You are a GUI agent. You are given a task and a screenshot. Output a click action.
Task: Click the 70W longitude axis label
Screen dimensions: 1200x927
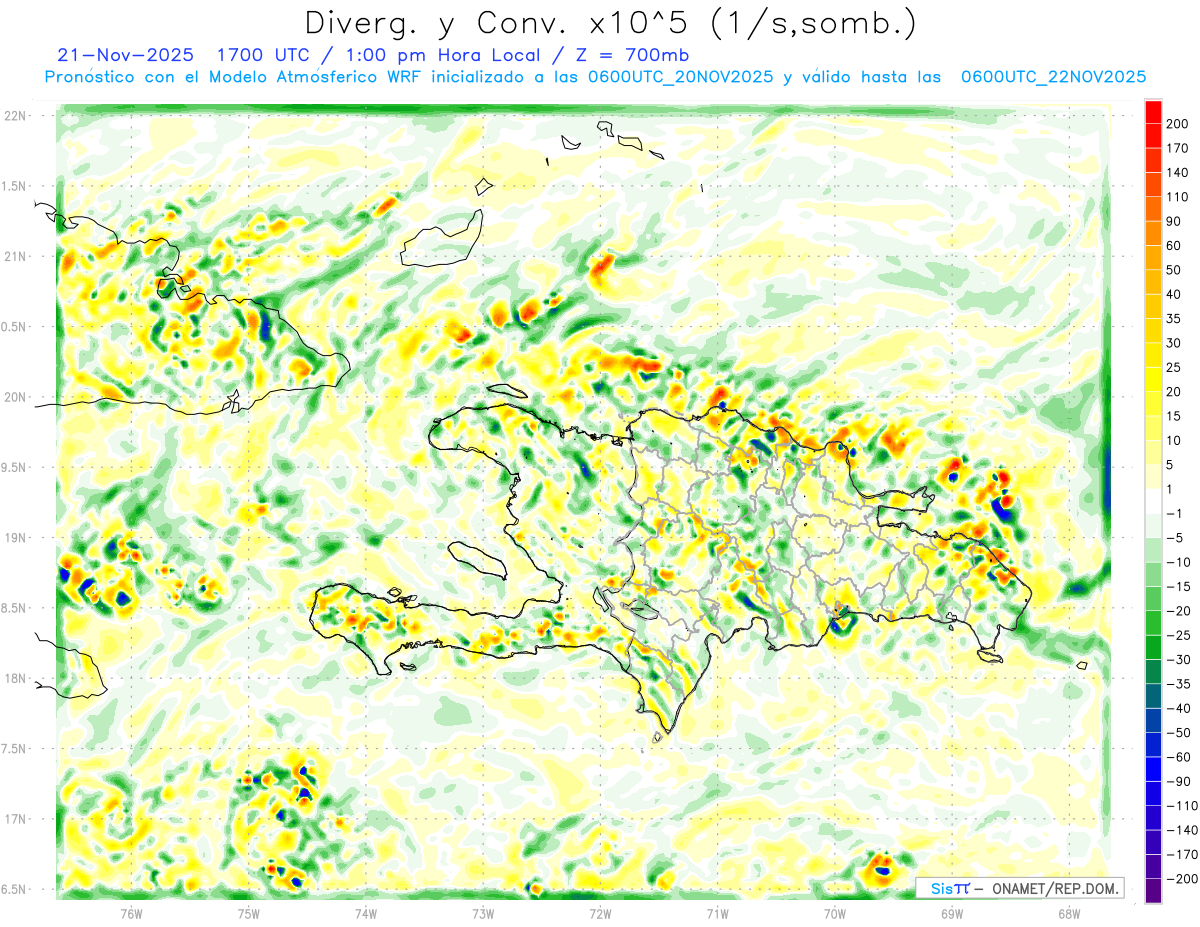(835, 912)
